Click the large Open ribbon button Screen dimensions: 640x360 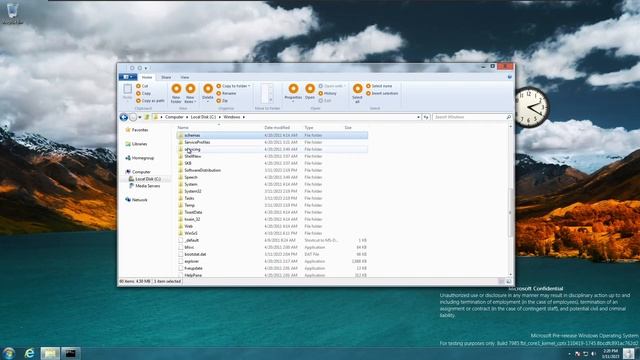pyautogui.click(x=310, y=91)
